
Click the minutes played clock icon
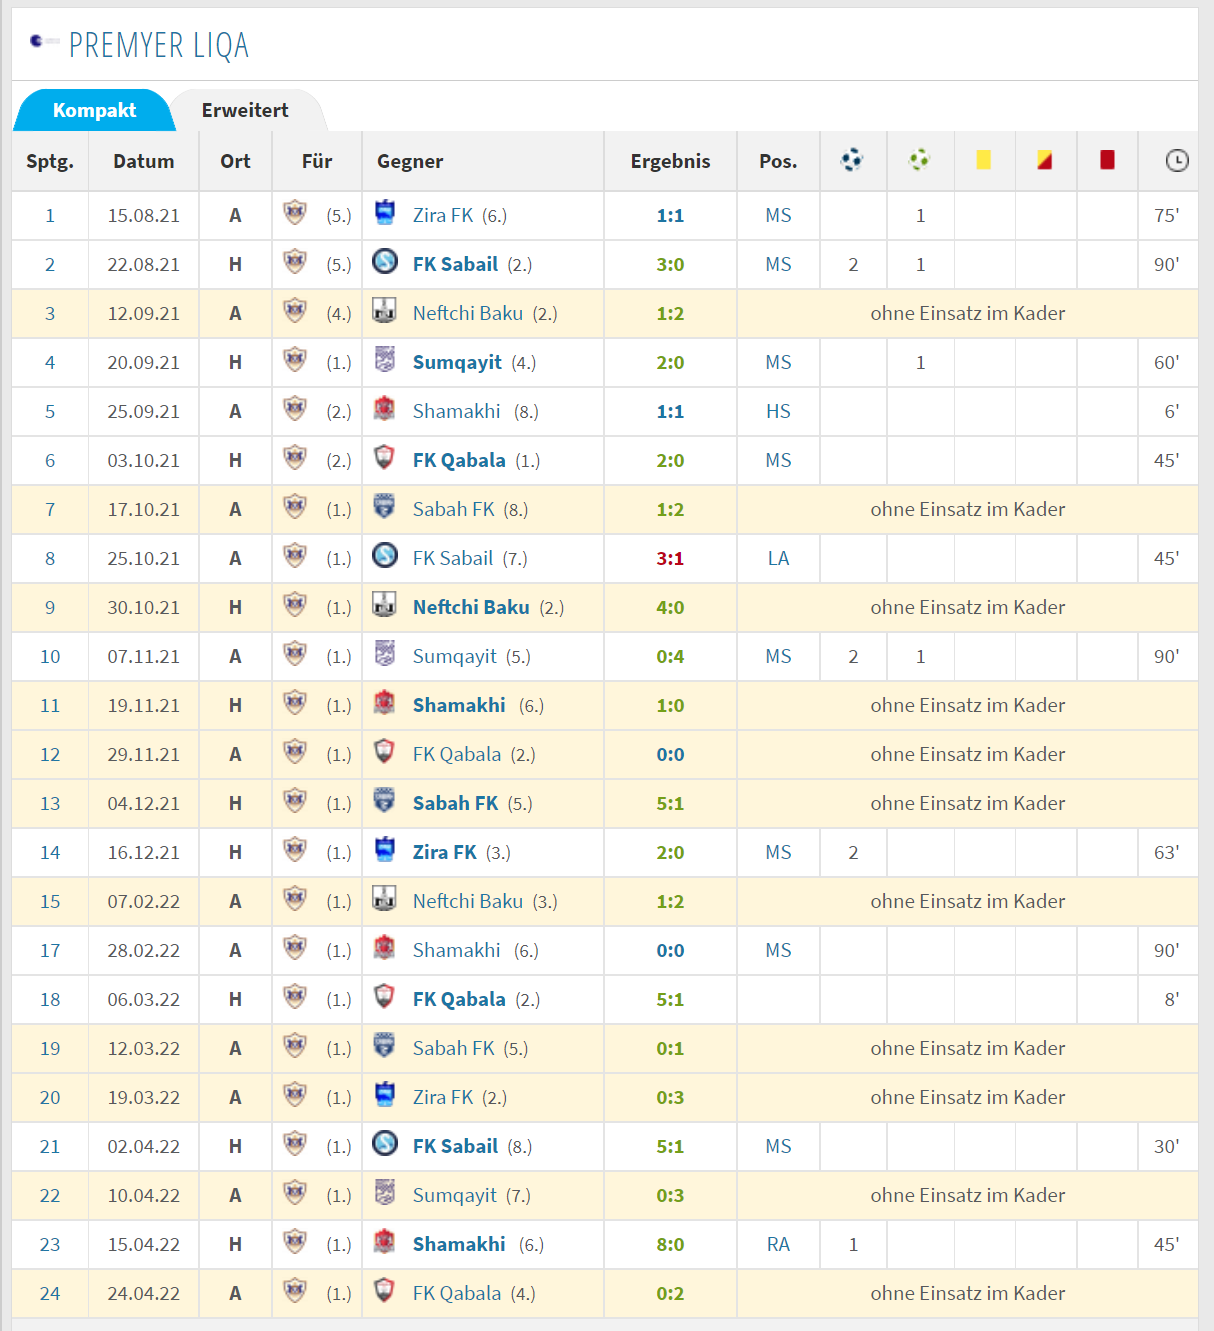coord(1177,160)
